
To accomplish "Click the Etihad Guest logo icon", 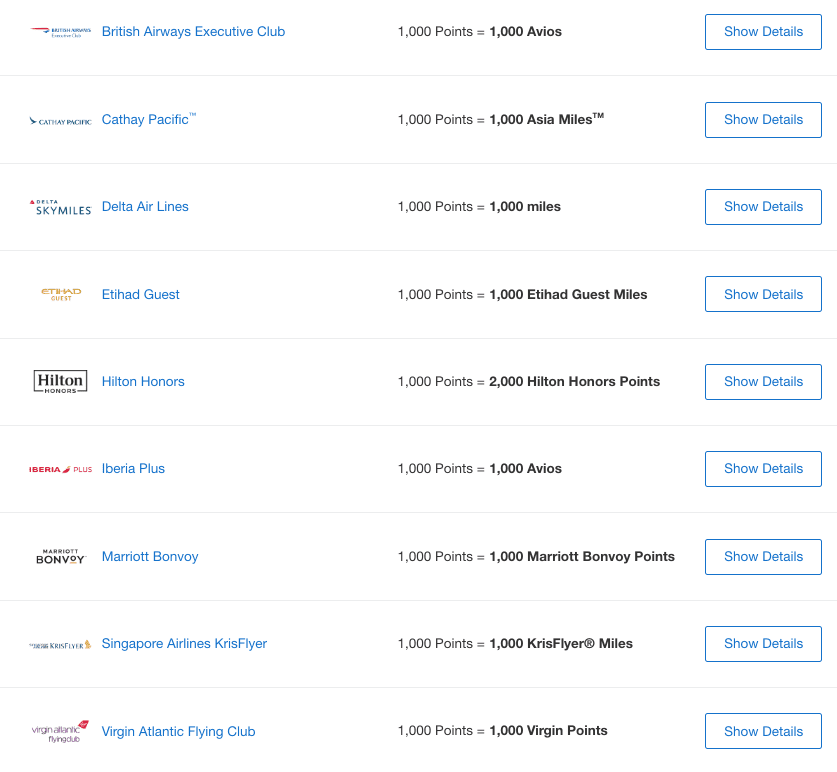I will [x=59, y=294].
